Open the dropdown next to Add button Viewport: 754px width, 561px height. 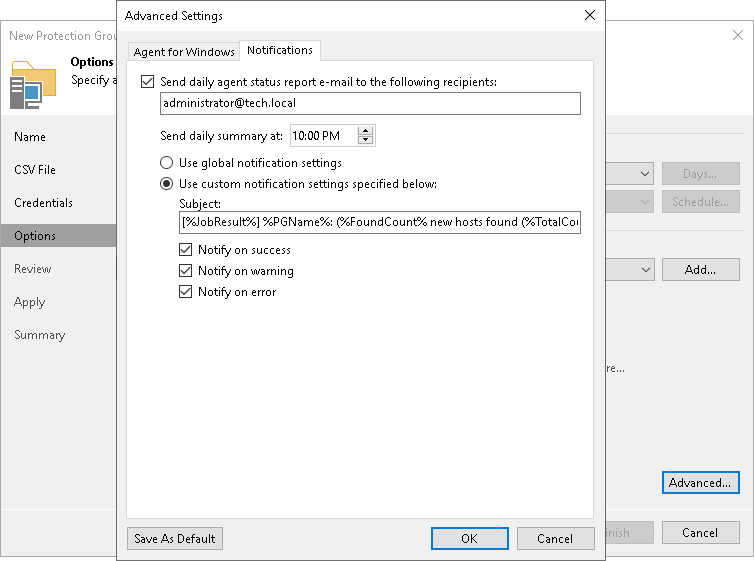click(x=645, y=270)
